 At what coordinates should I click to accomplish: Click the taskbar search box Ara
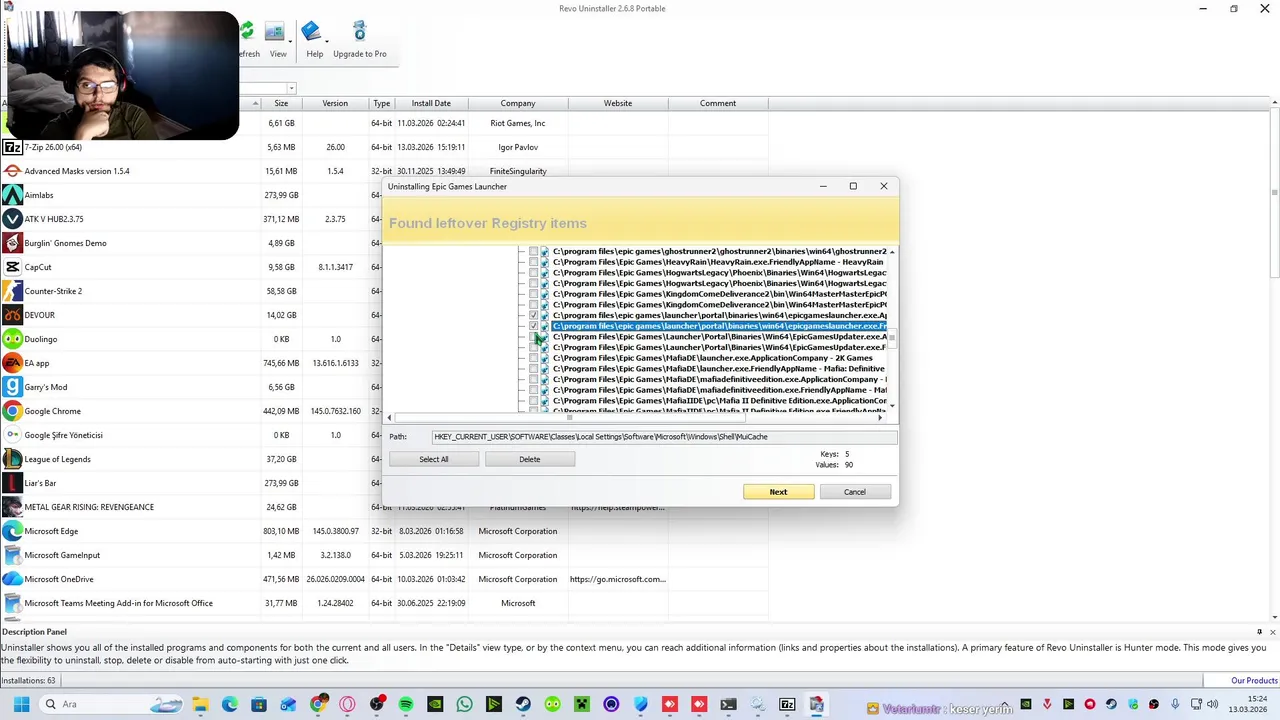click(109, 704)
